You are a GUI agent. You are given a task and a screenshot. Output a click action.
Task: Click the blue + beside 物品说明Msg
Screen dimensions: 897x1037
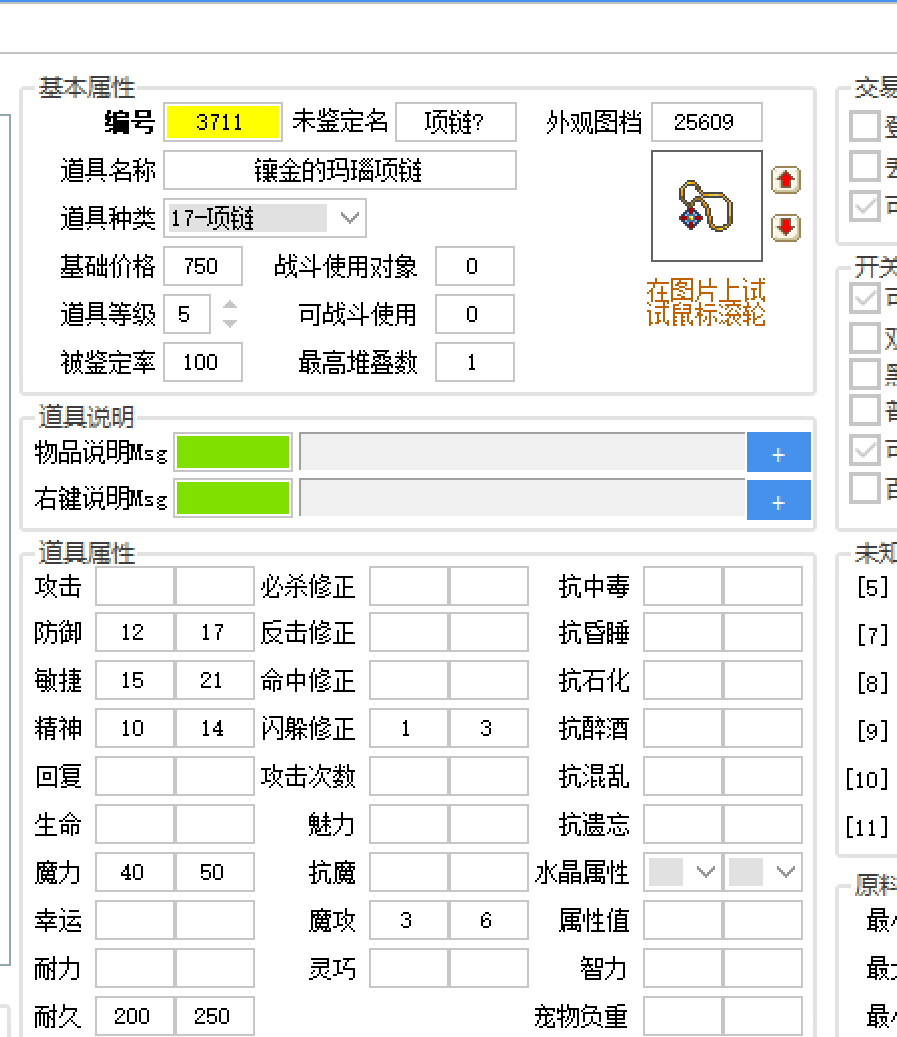coord(778,452)
